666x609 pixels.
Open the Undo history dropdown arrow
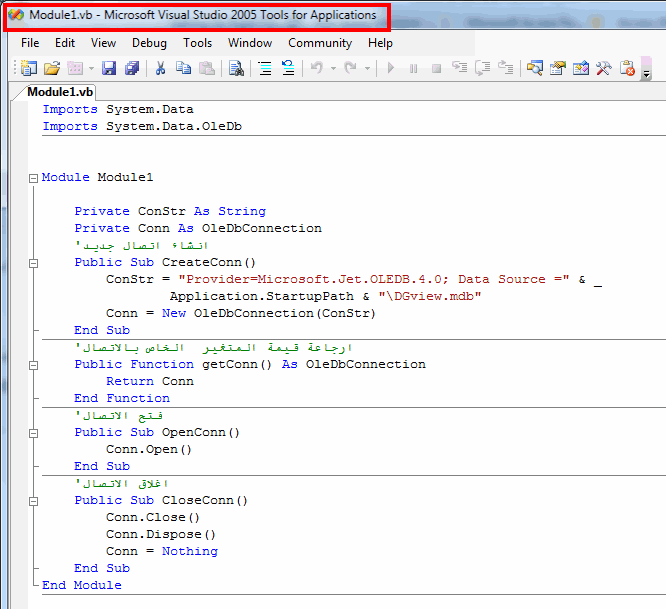[x=333, y=68]
